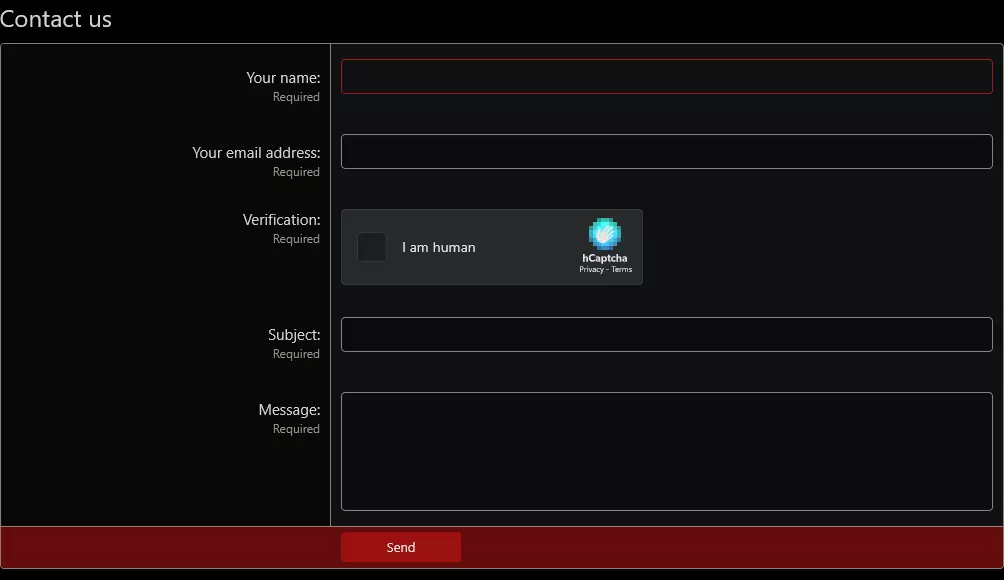Open the hCaptcha Privacy link

[x=591, y=270]
